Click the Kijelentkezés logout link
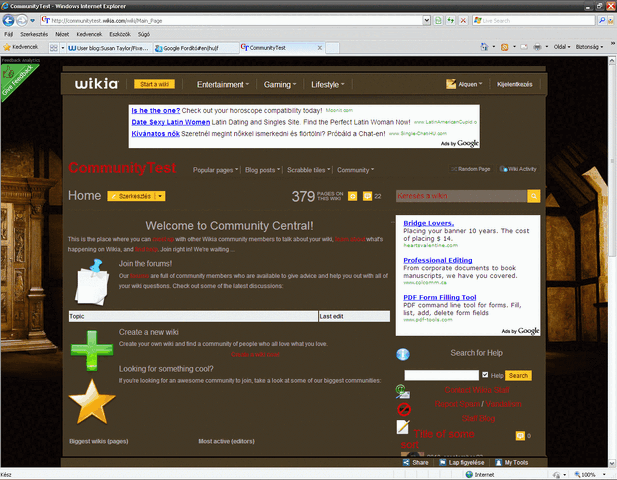617x480 pixels. point(514,84)
